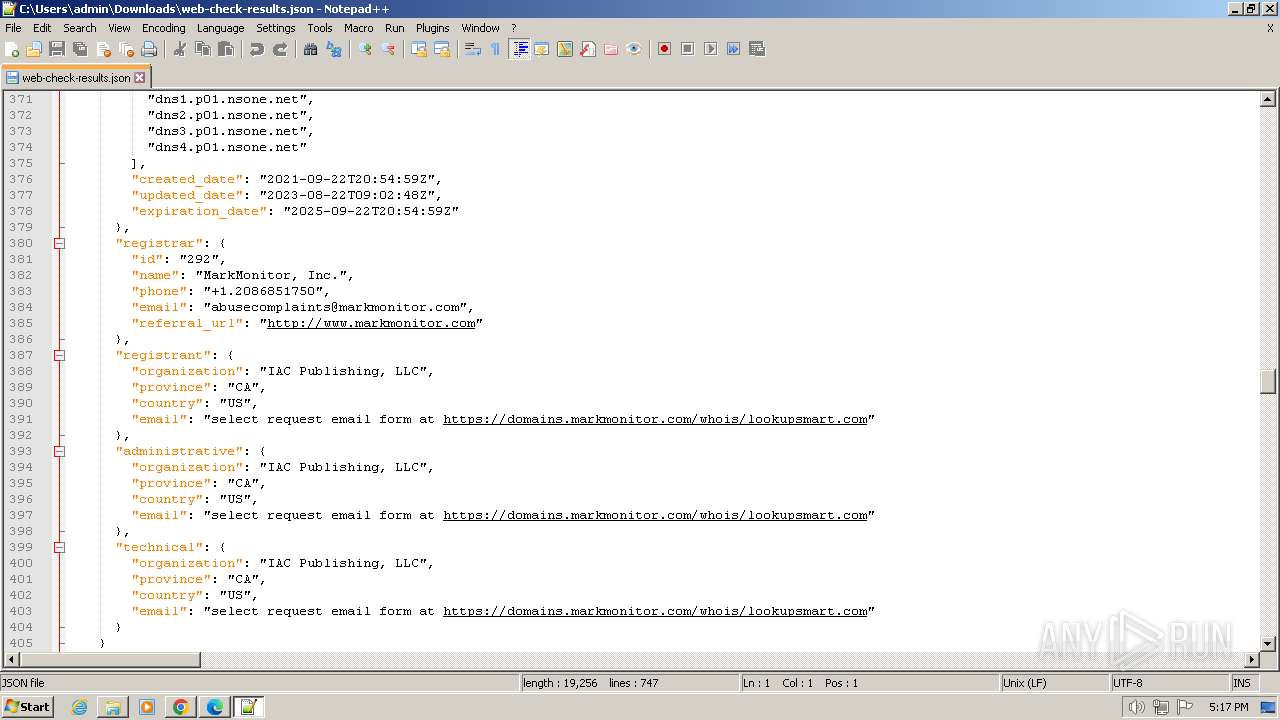Click the Copy toolbar icon
Image resolution: width=1280 pixels, height=720 pixels.
point(203,49)
